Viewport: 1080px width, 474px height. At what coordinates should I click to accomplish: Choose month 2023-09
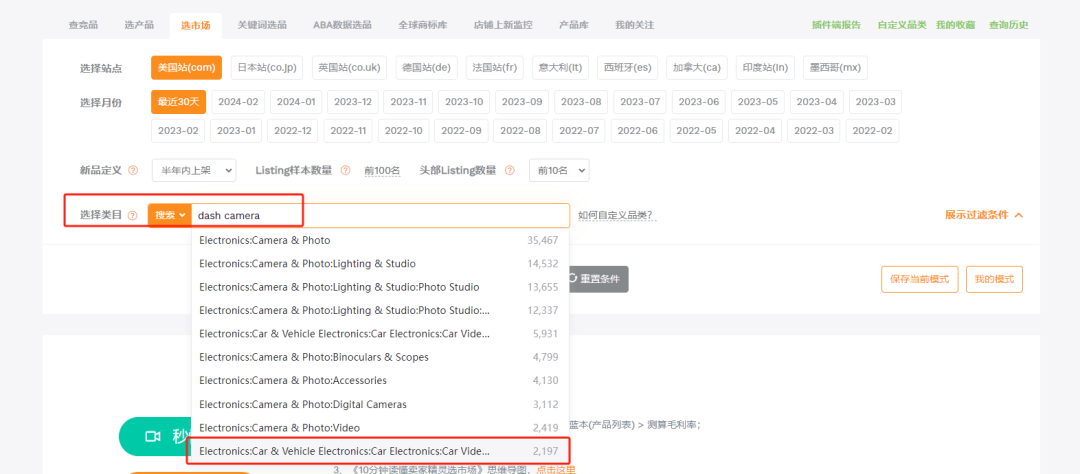pyautogui.click(x=521, y=102)
